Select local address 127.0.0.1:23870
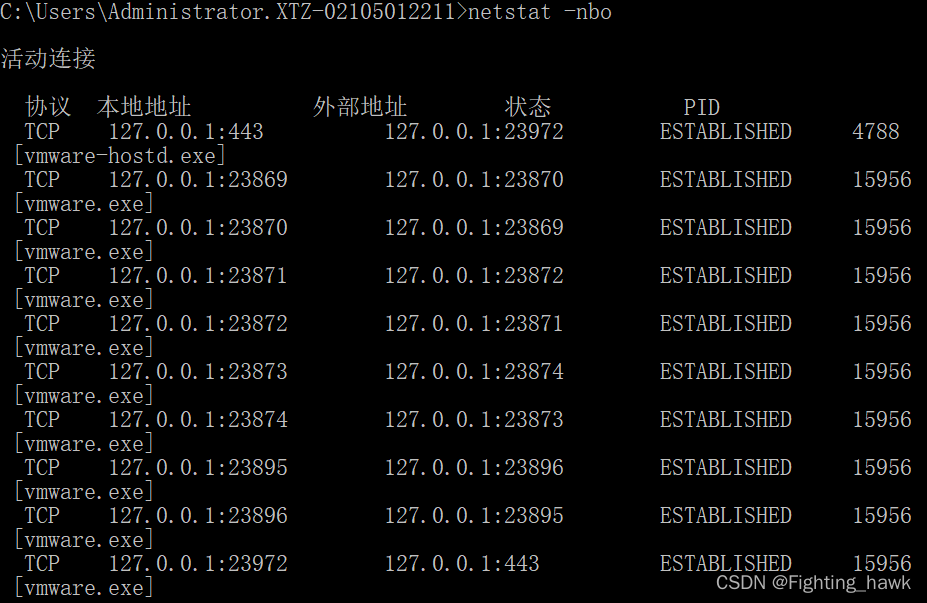 pos(198,228)
